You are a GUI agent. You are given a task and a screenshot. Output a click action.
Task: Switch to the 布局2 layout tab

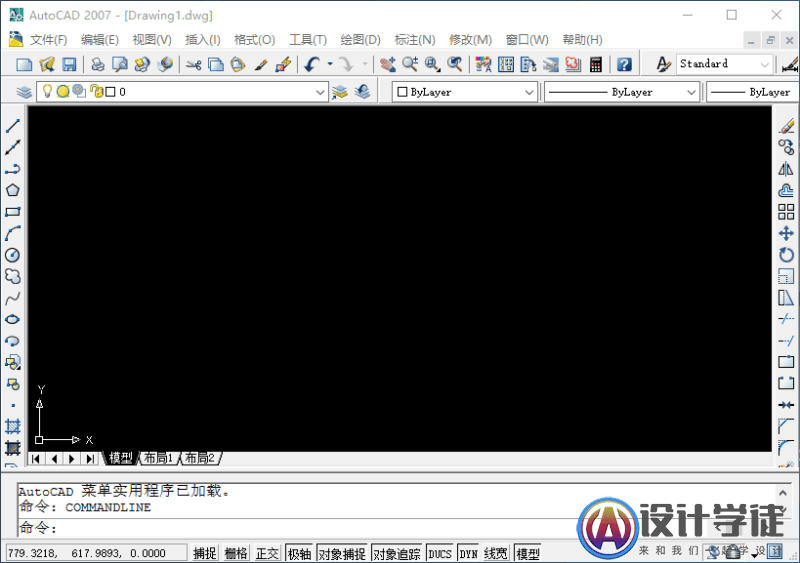pyautogui.click(x=200, y=458)
